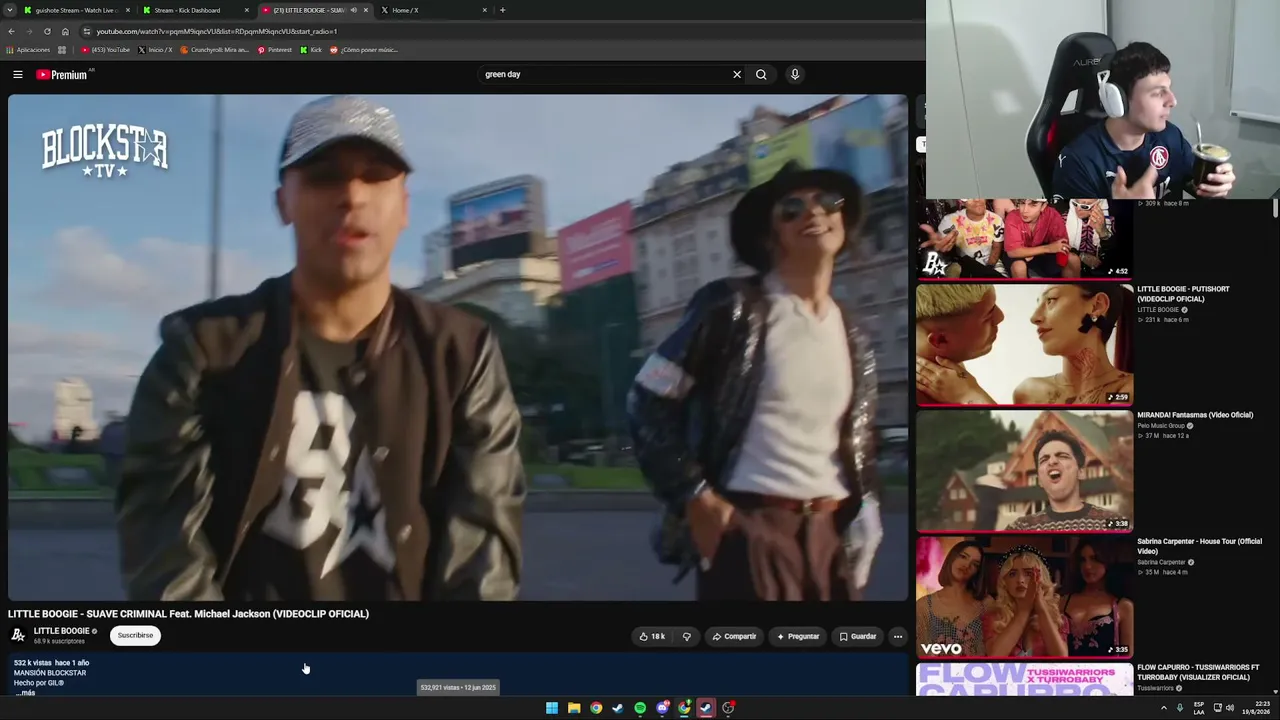Show hidden system tray icons
Image resolution: width=1280 pixels, height=720 pixels.
click(1163, 708)
